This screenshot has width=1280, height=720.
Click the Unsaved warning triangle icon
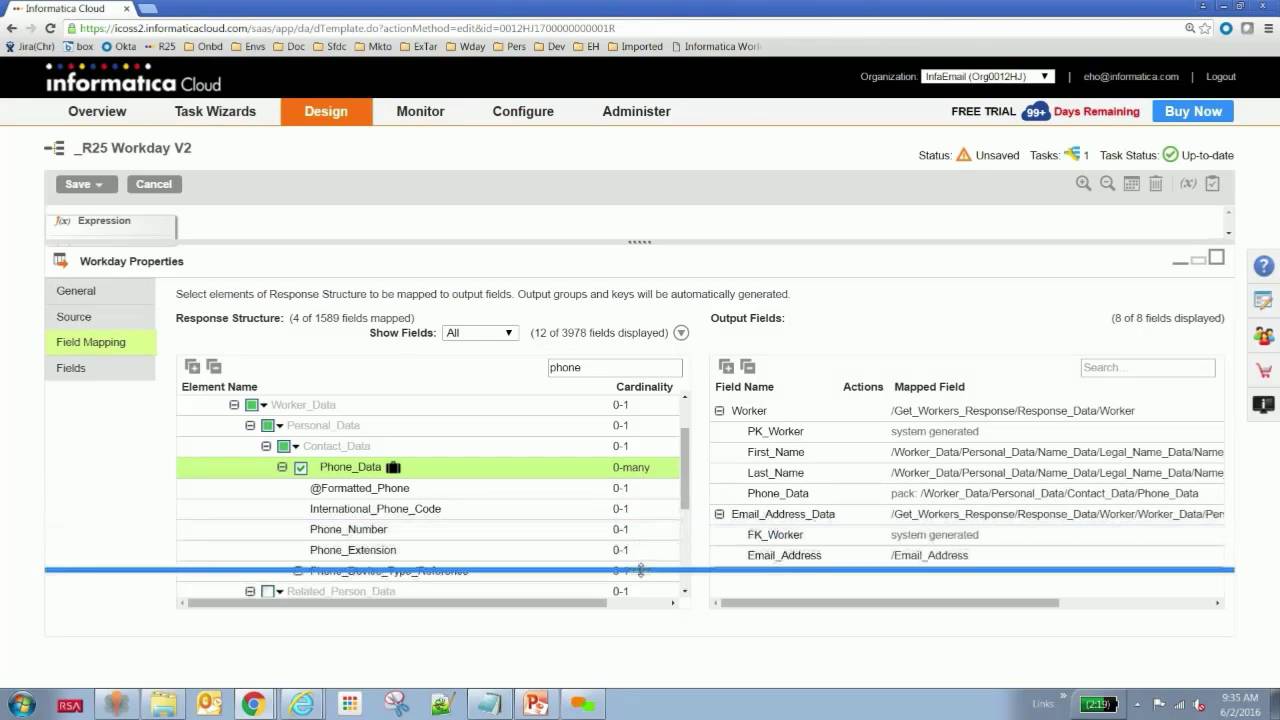coord(964,155)
